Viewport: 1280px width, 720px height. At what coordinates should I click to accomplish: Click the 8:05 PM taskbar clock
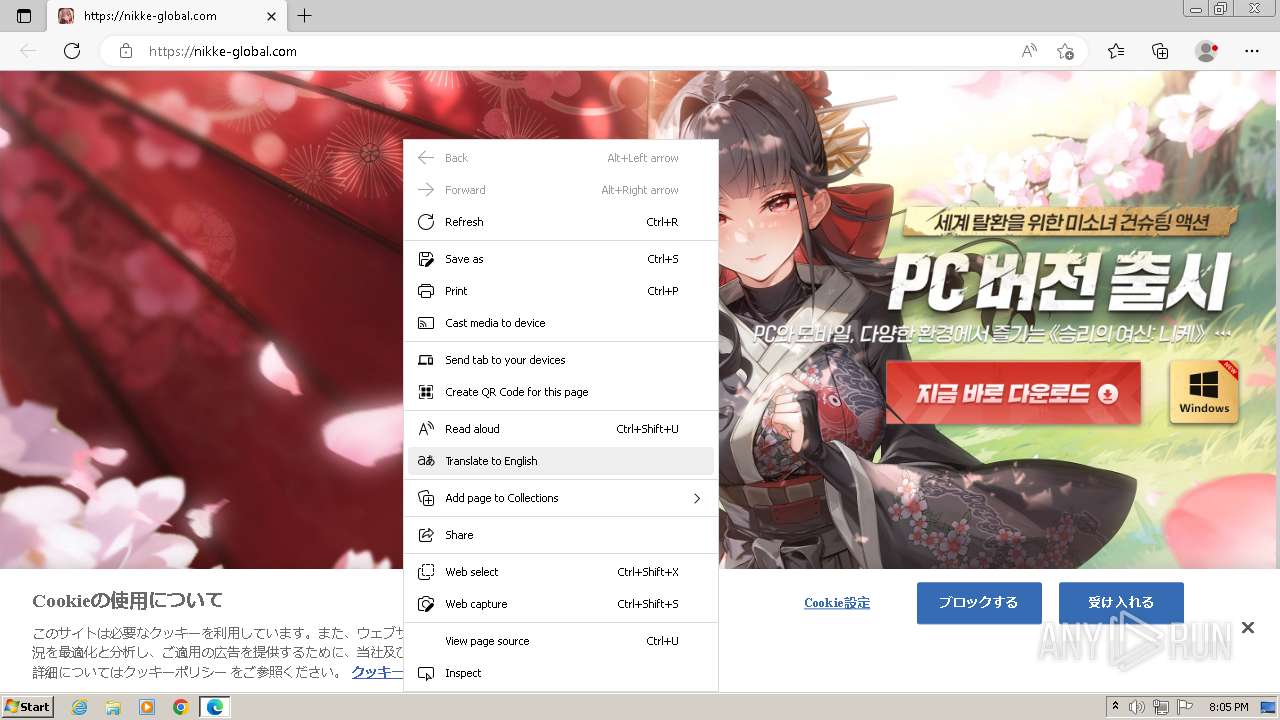[x=1228, y=707]
